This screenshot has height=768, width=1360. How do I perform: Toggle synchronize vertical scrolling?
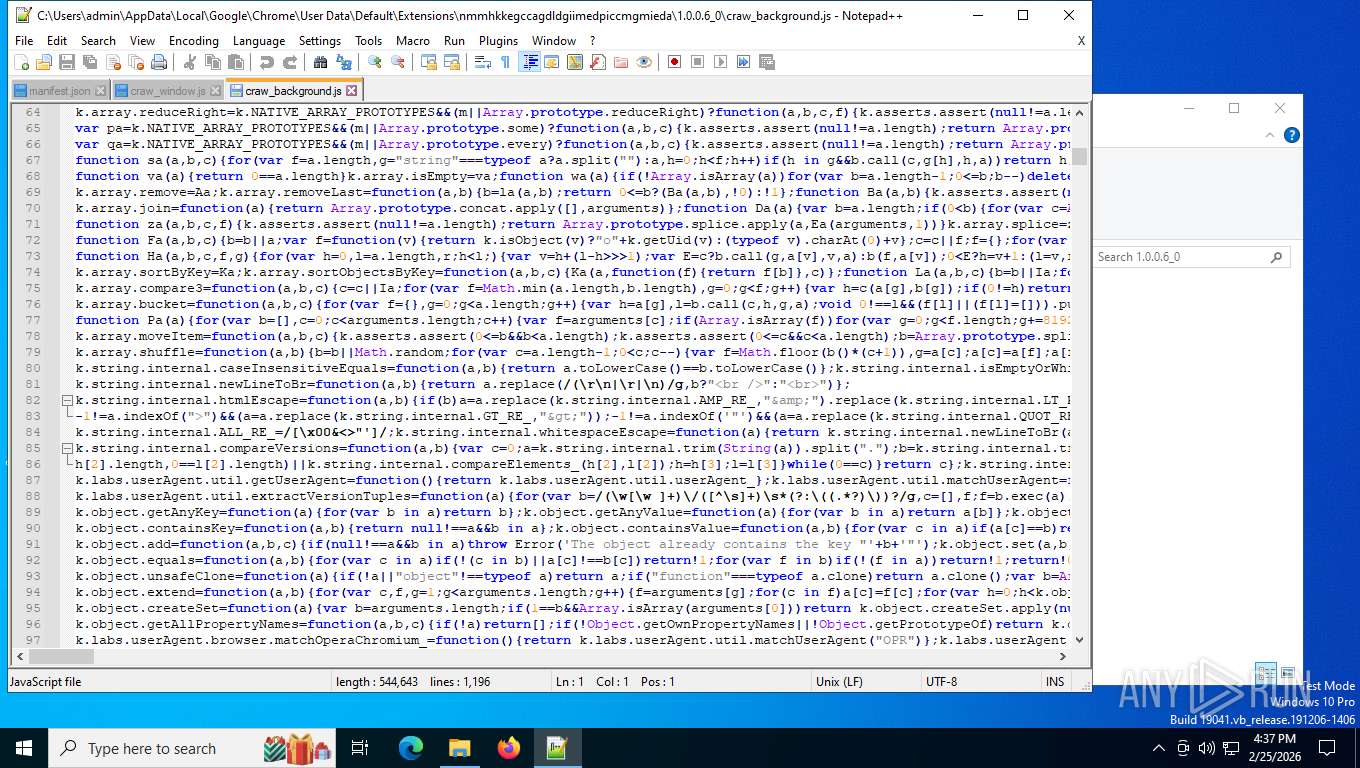coord(429,62)
